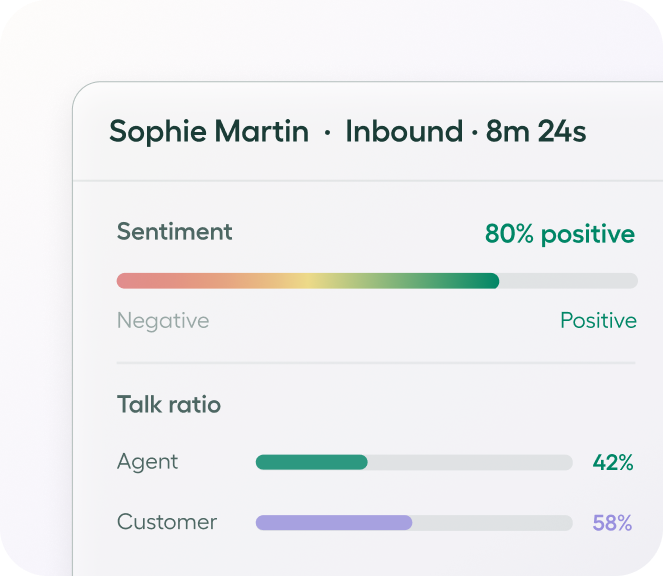This screenshot has height=576, width=663.
Task: Click the Negative scale label
Action: click(163, 321)
